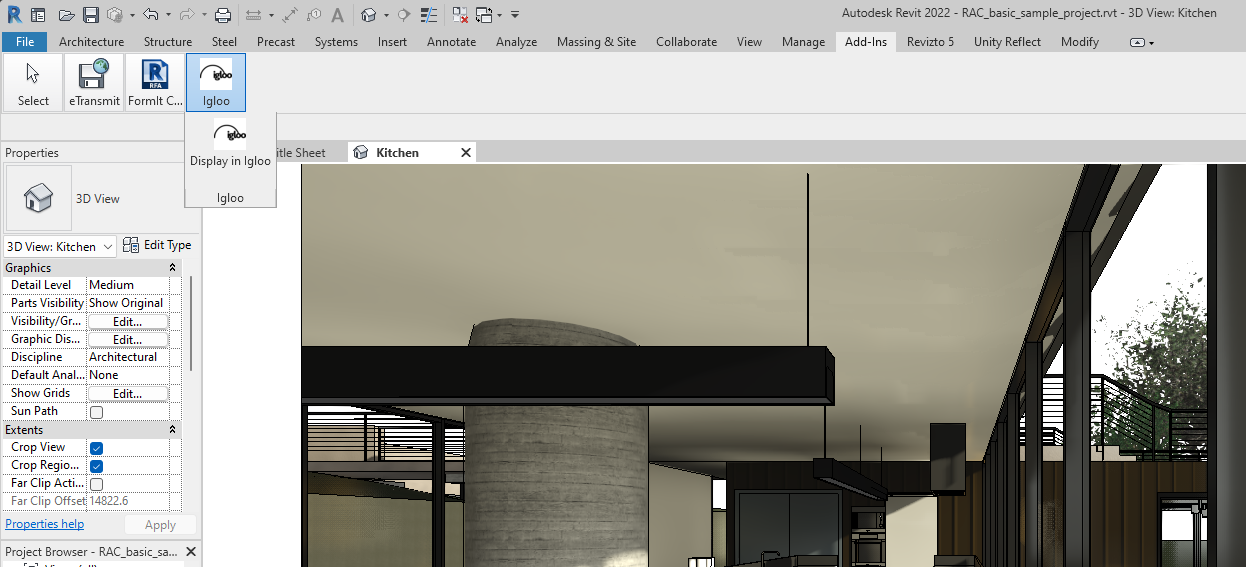Select the Modify arrow tool
The height and width of the screenshot is (567, 1246).
pyautogui.click(x=33, y=82)
